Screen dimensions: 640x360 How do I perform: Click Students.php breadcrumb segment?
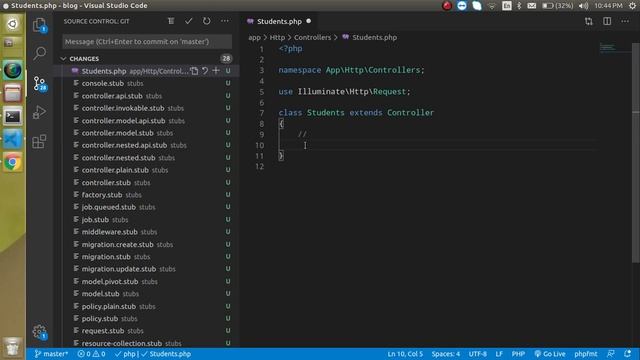point(374,37)
